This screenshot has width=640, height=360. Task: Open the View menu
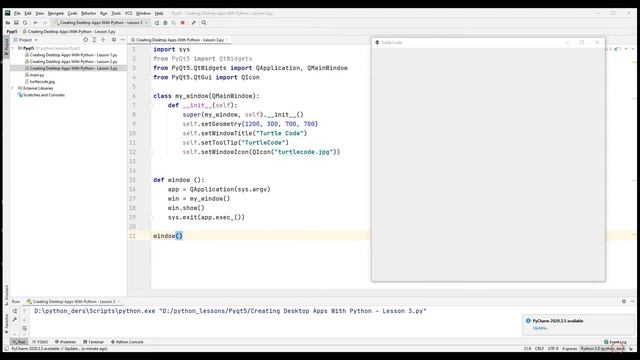tap(40, 13)
